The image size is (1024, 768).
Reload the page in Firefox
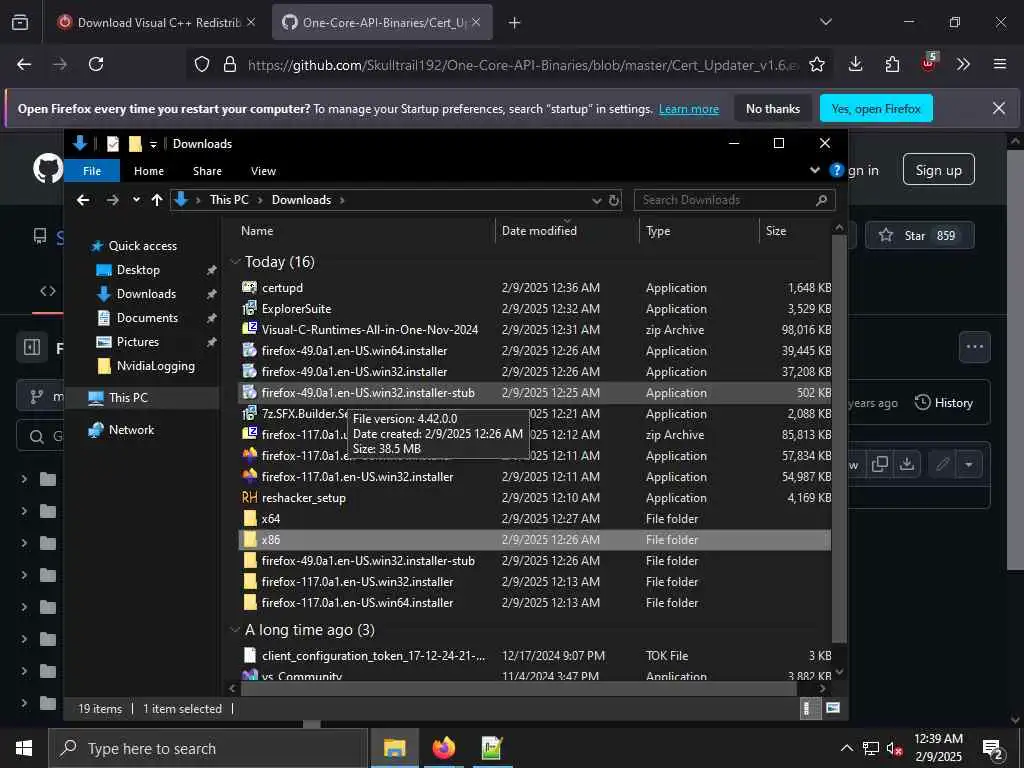[96, 64]
